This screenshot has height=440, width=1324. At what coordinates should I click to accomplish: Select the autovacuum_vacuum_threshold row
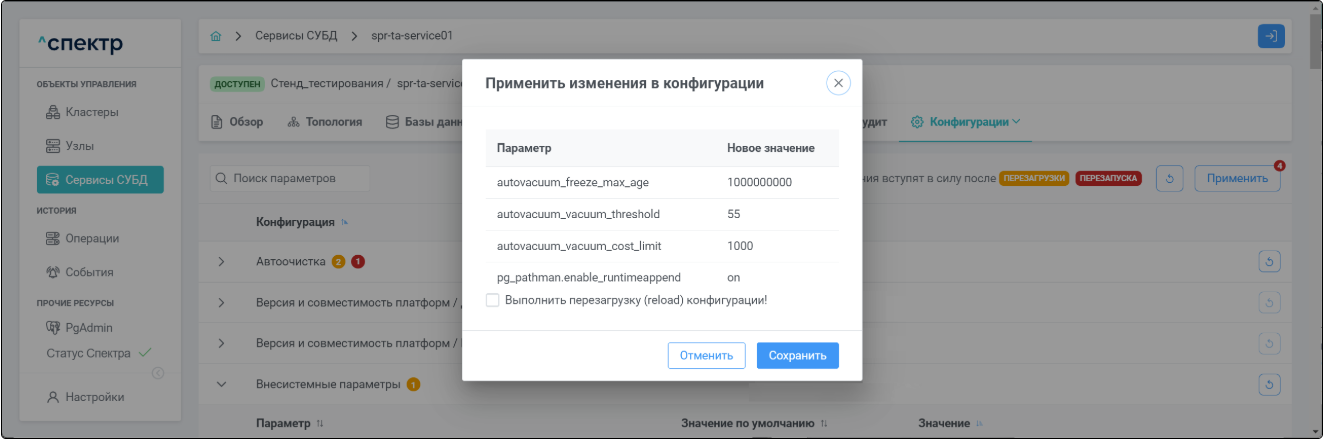pos(662,214)
